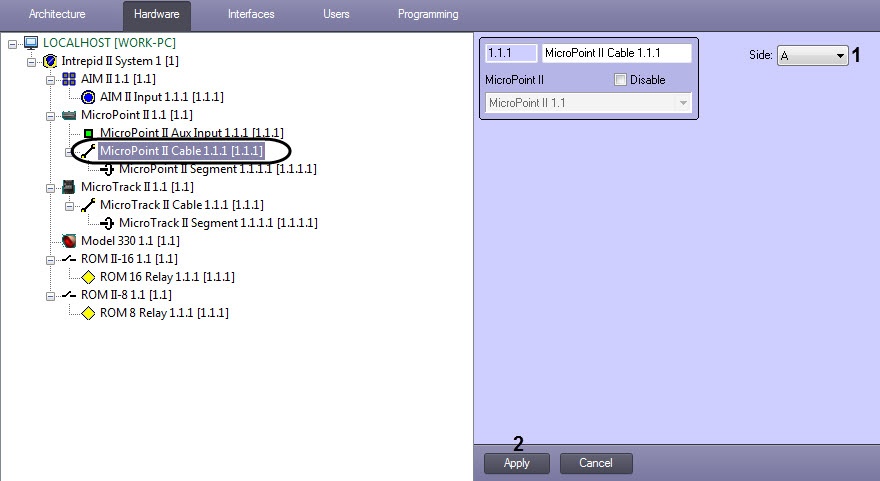Open the Users tab

pos(336,14)
